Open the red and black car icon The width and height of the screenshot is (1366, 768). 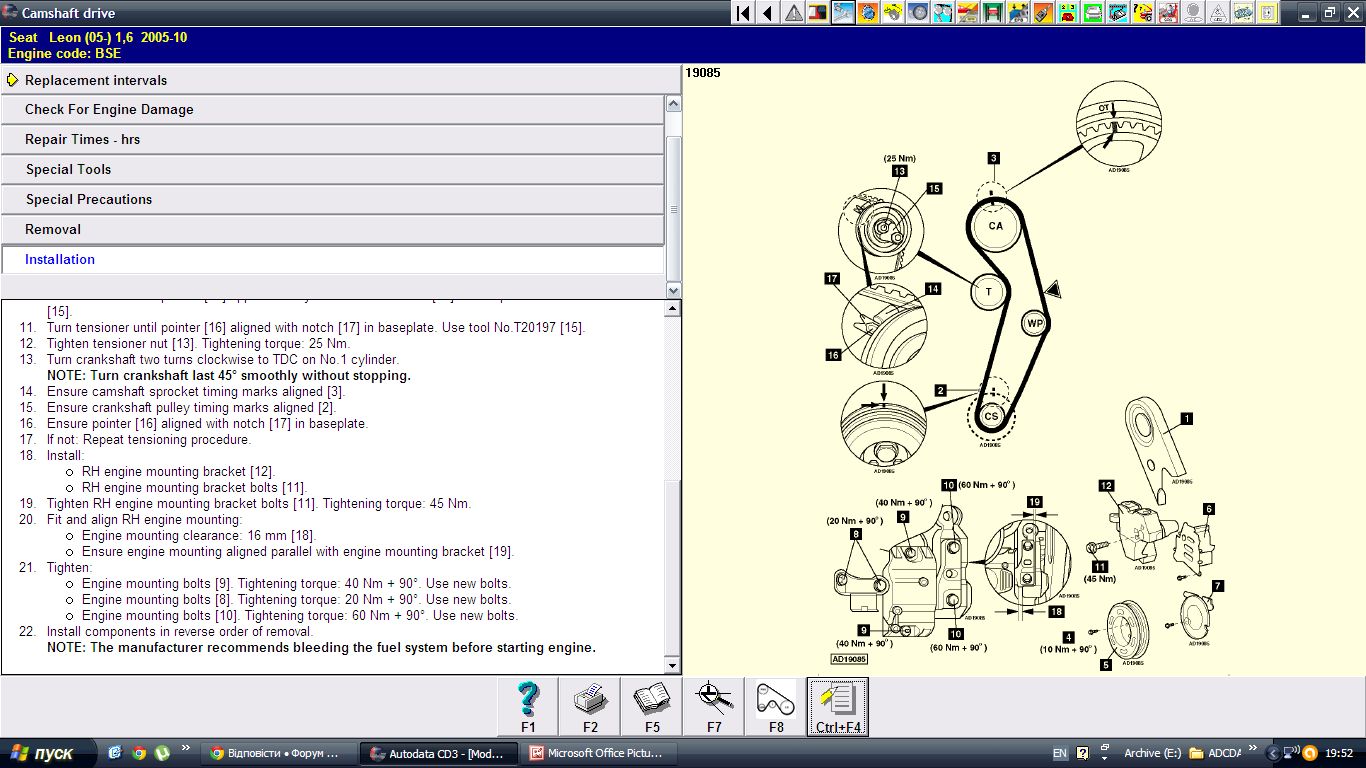pos(818,13)
